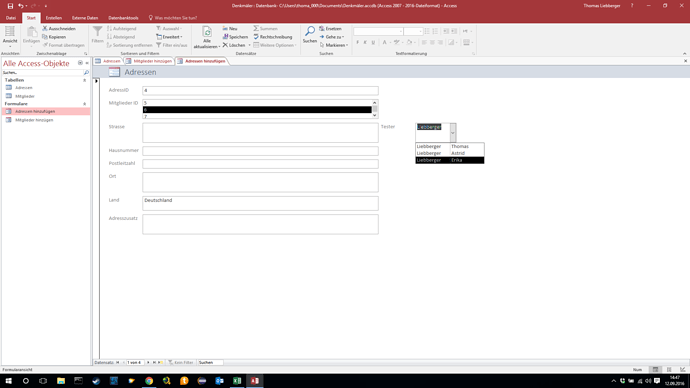The width and height of the screenshot is (690, 388).
Task: Click the Suchen magnifier icon in ribbon
Action: point(310,31)
